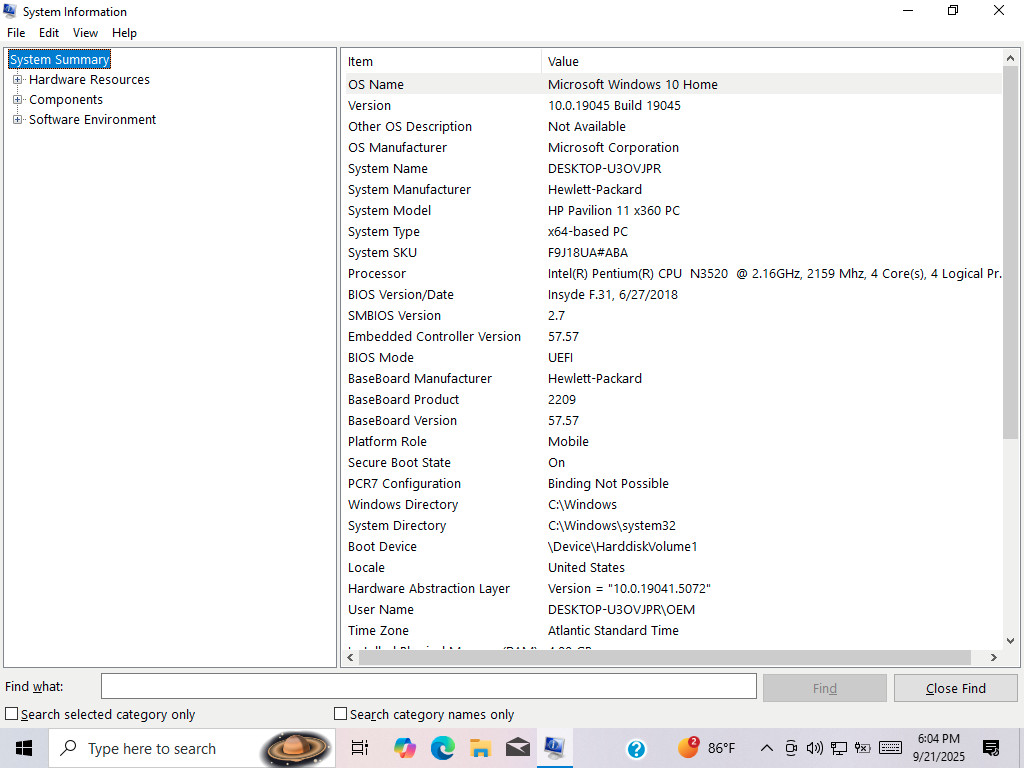Select the Software Environment tree label
The image size is (1024, 768).
coord(93,120)
